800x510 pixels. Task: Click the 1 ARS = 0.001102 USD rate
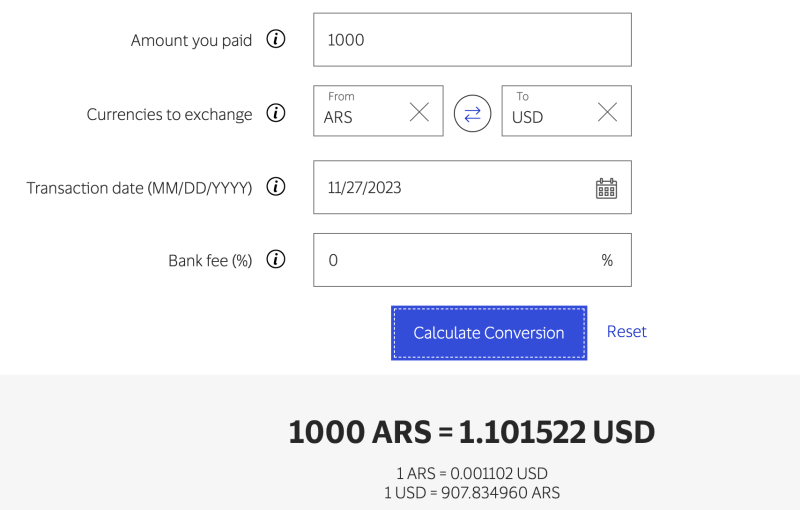(x=471, y=474)
